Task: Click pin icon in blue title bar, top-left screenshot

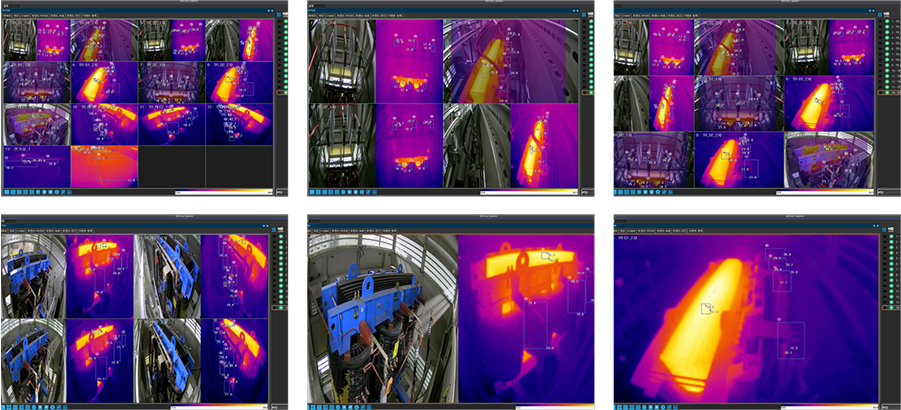Action: 269,10
